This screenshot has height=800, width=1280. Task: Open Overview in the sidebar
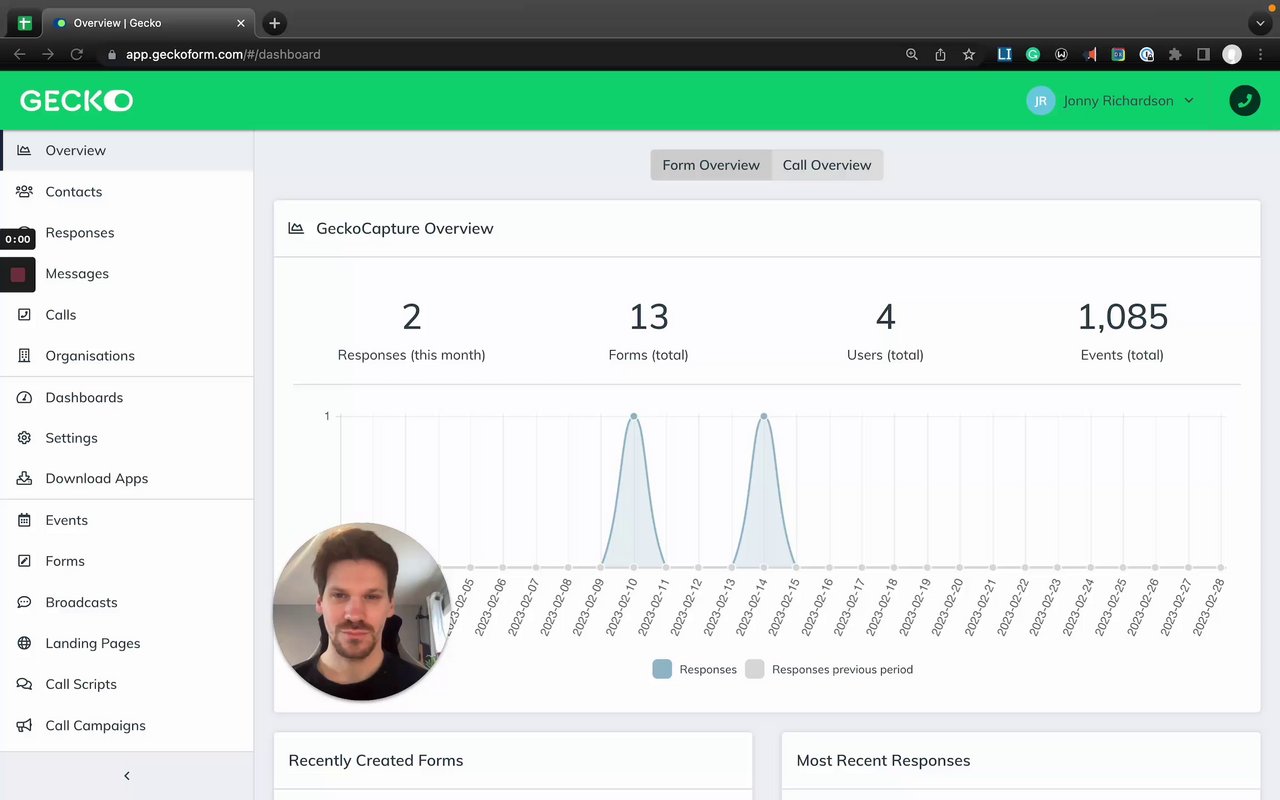click(127, 150)
